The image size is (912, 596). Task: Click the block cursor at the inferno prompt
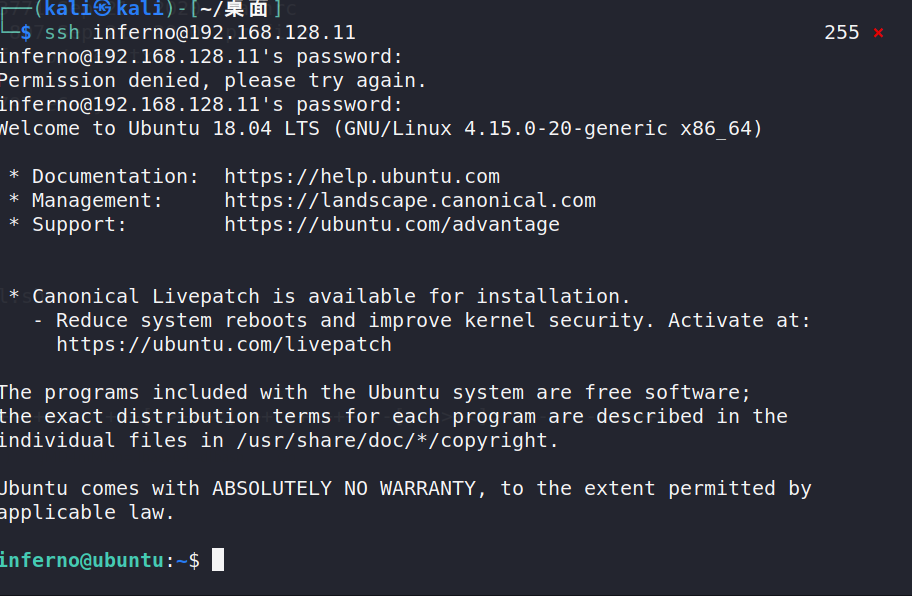218,559
